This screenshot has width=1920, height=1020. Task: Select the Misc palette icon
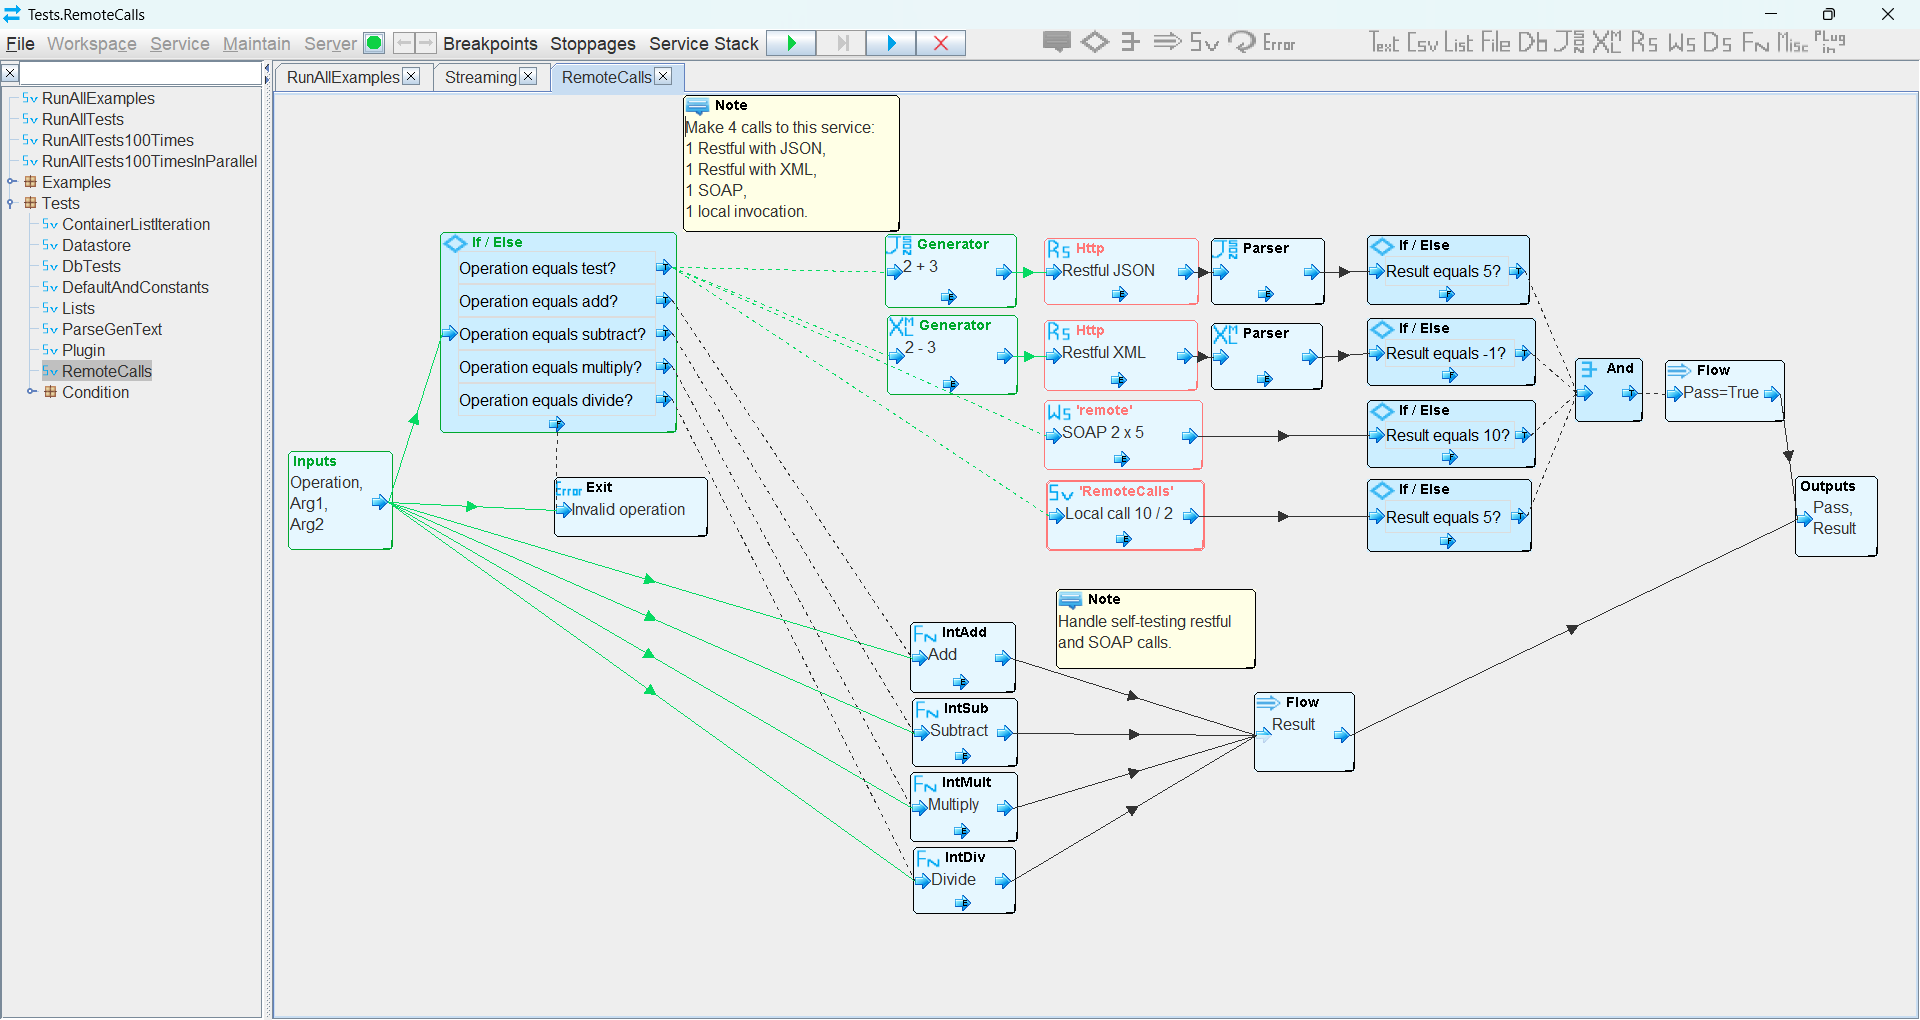coord(1792,43)
